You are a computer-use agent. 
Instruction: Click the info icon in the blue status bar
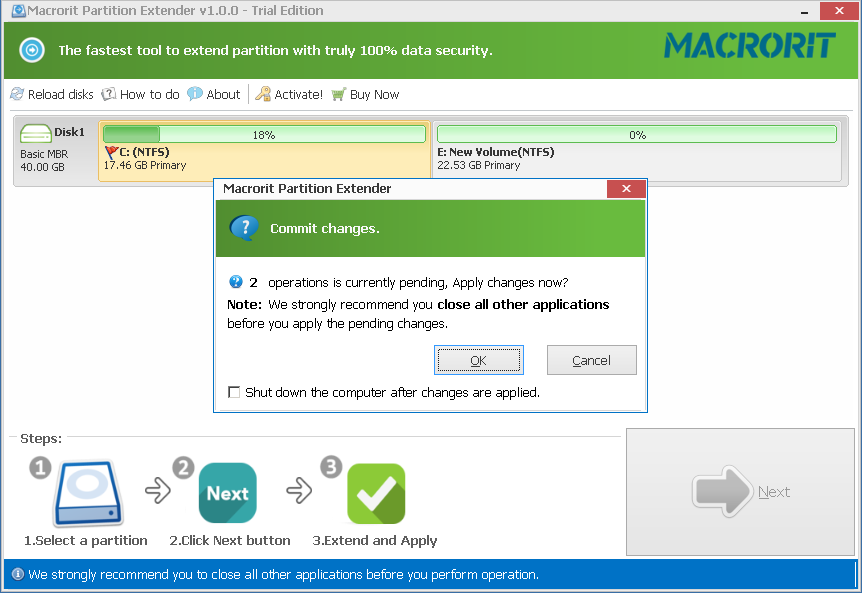coord(18,574)
